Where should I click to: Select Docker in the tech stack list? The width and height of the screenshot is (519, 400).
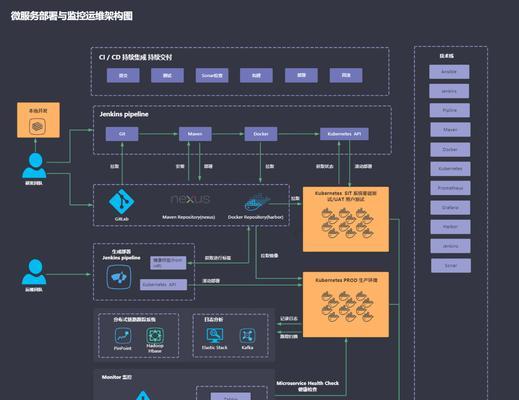tap(450, 150)
